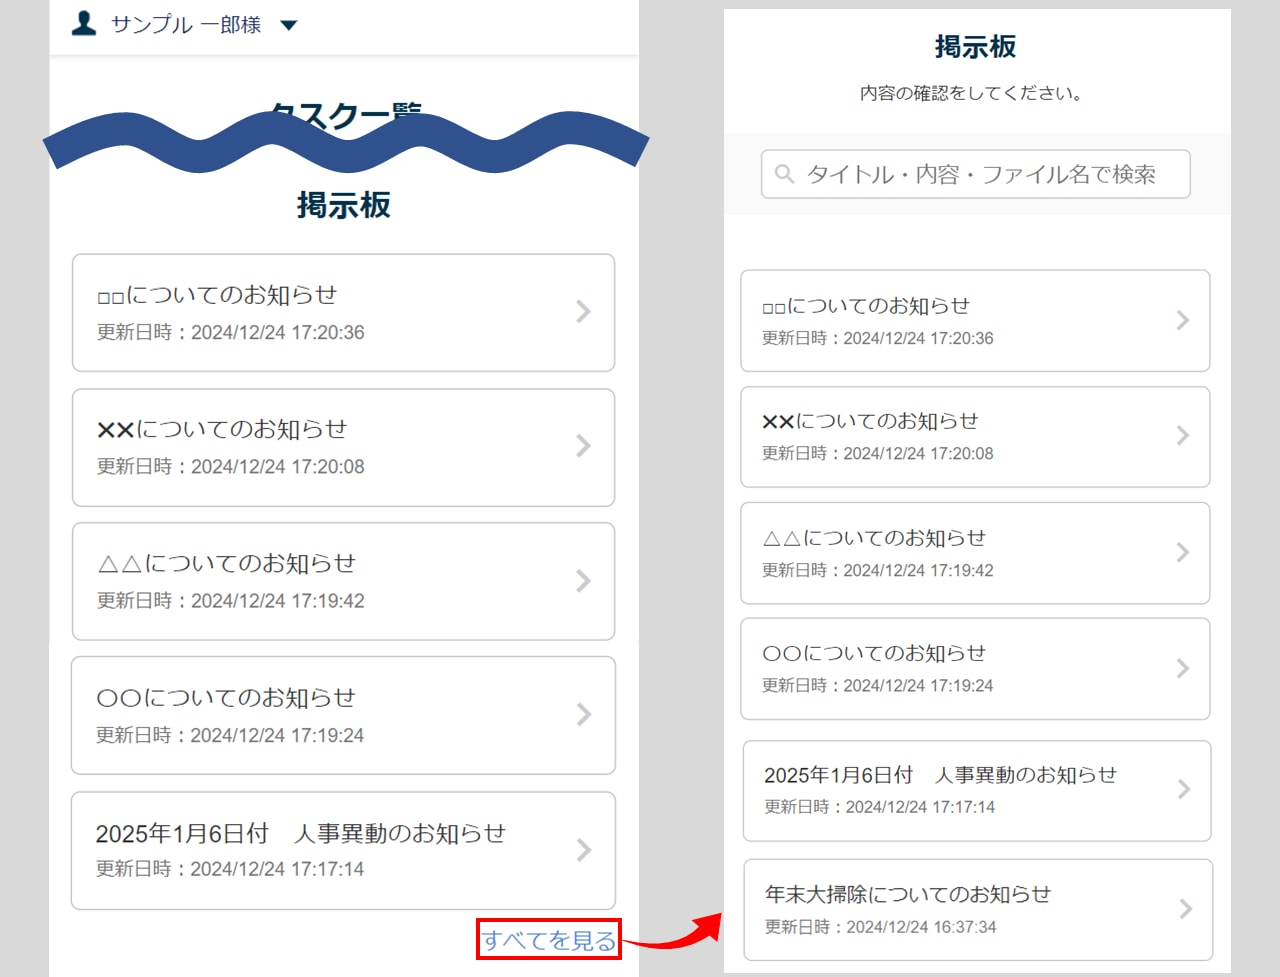Screen dimensions: 1280x977
Task: Click the chevron on left panel ××についてのお知らせ
Action: 584,446
